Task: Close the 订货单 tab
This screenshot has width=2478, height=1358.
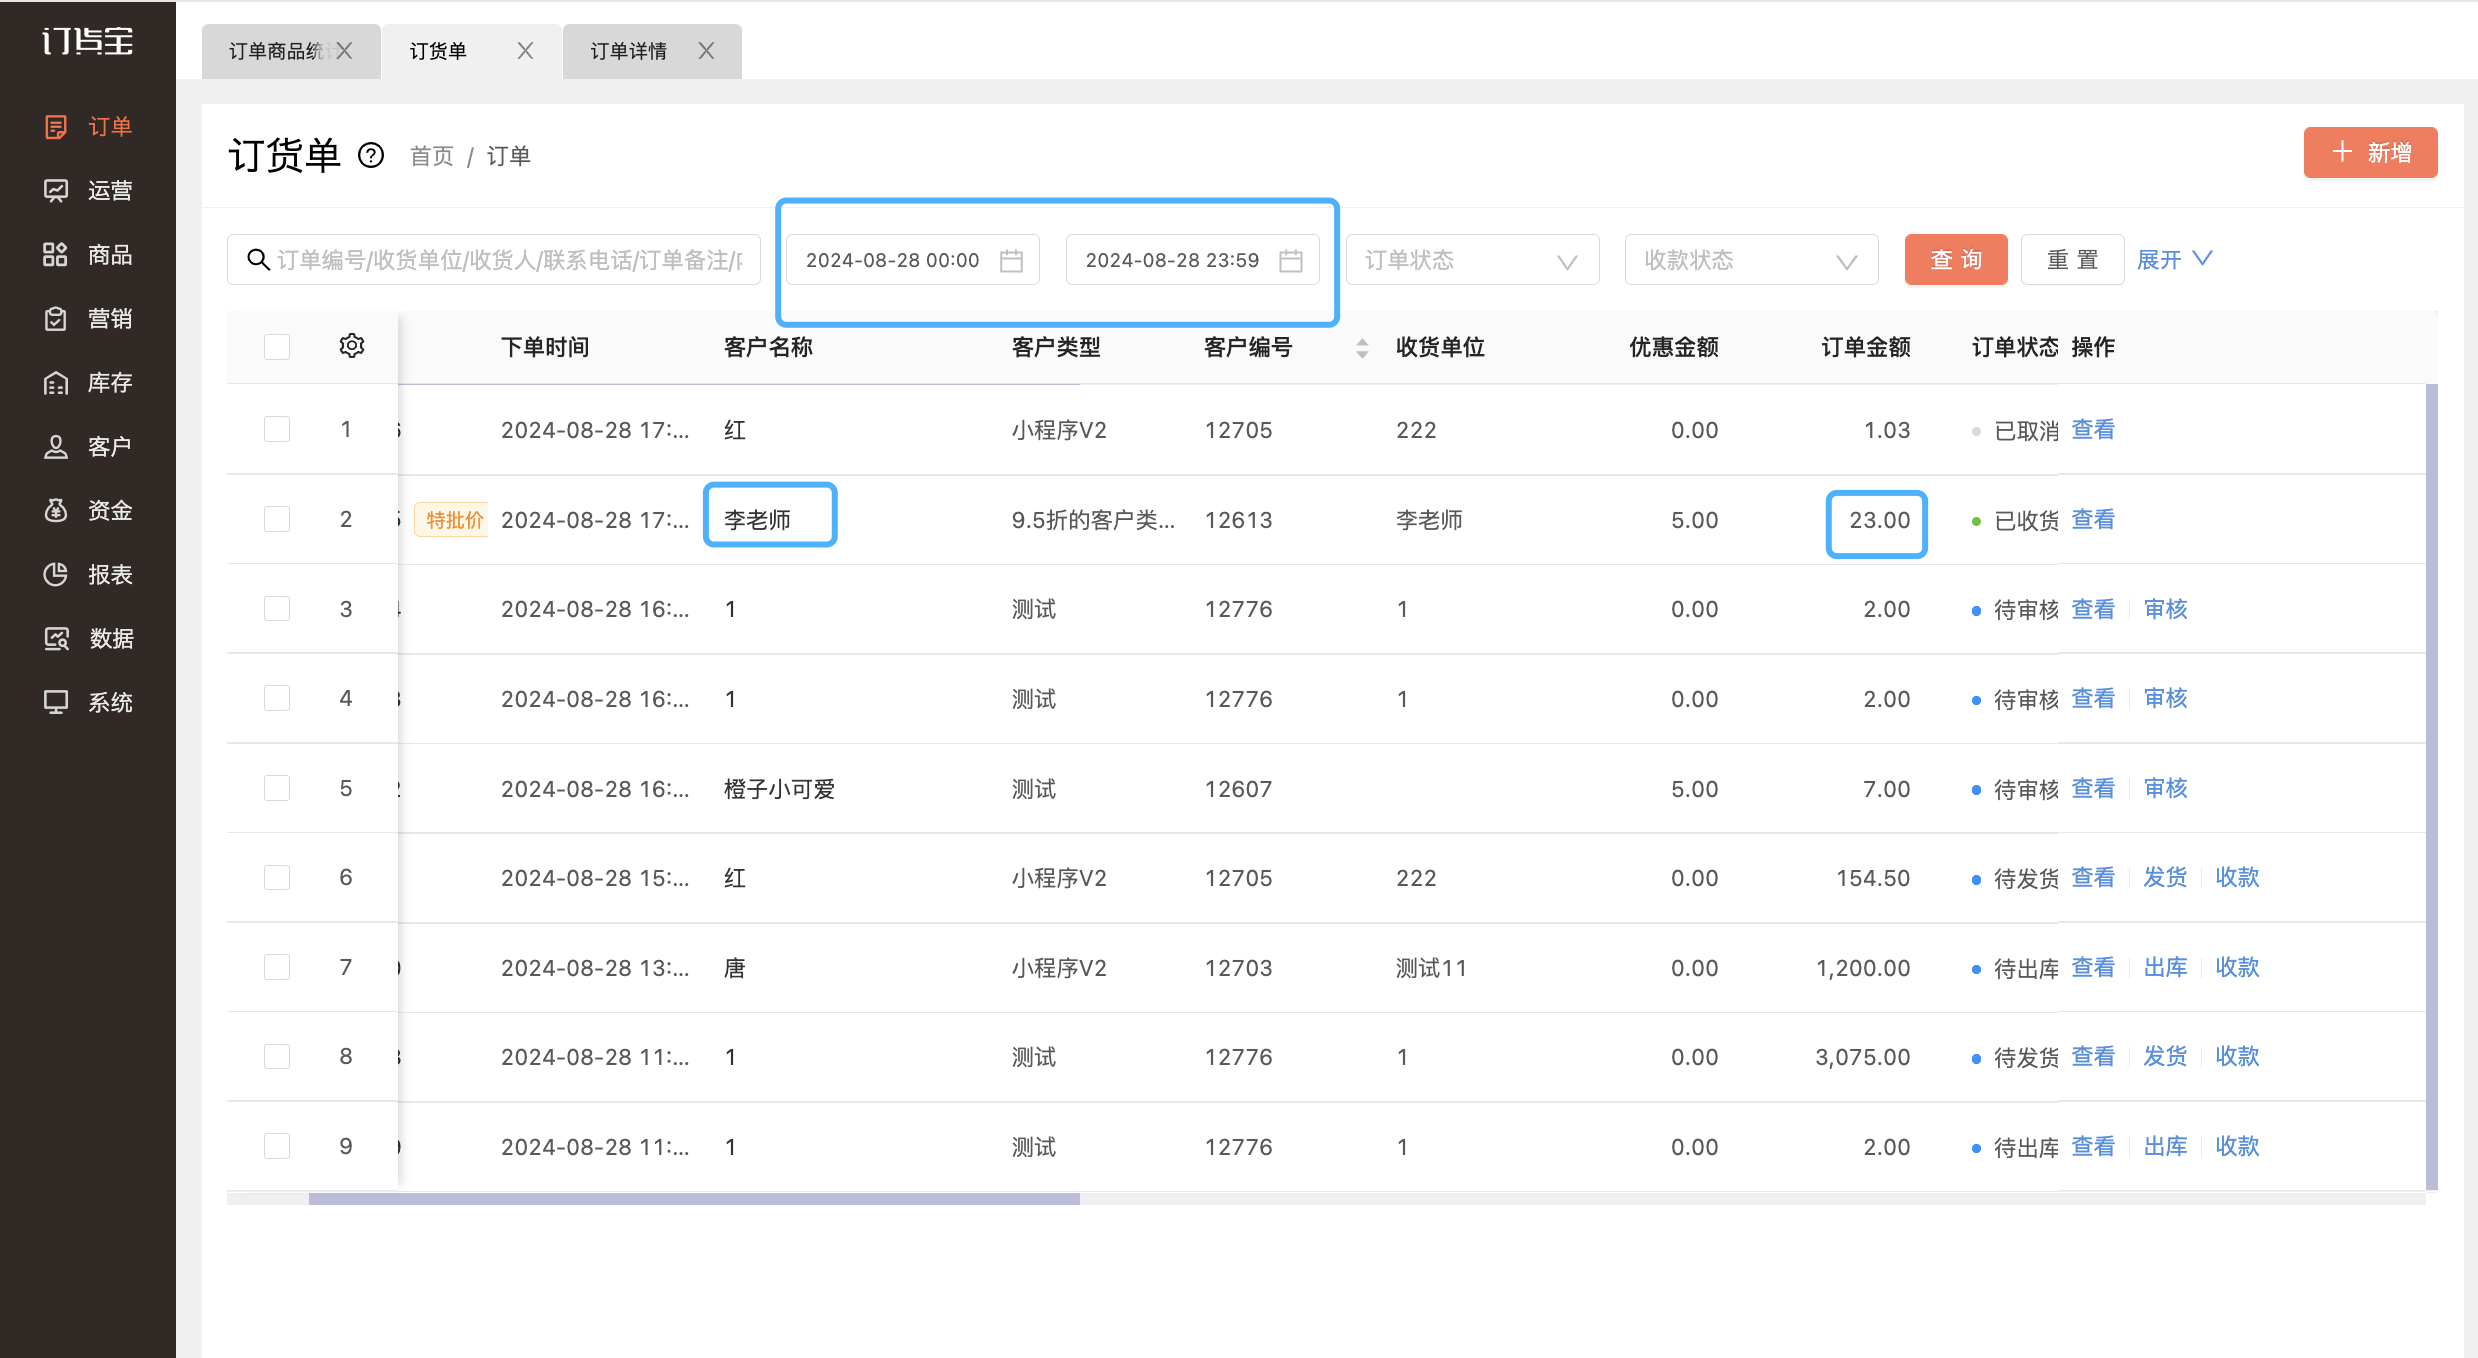Action: [x=525, y=51]
